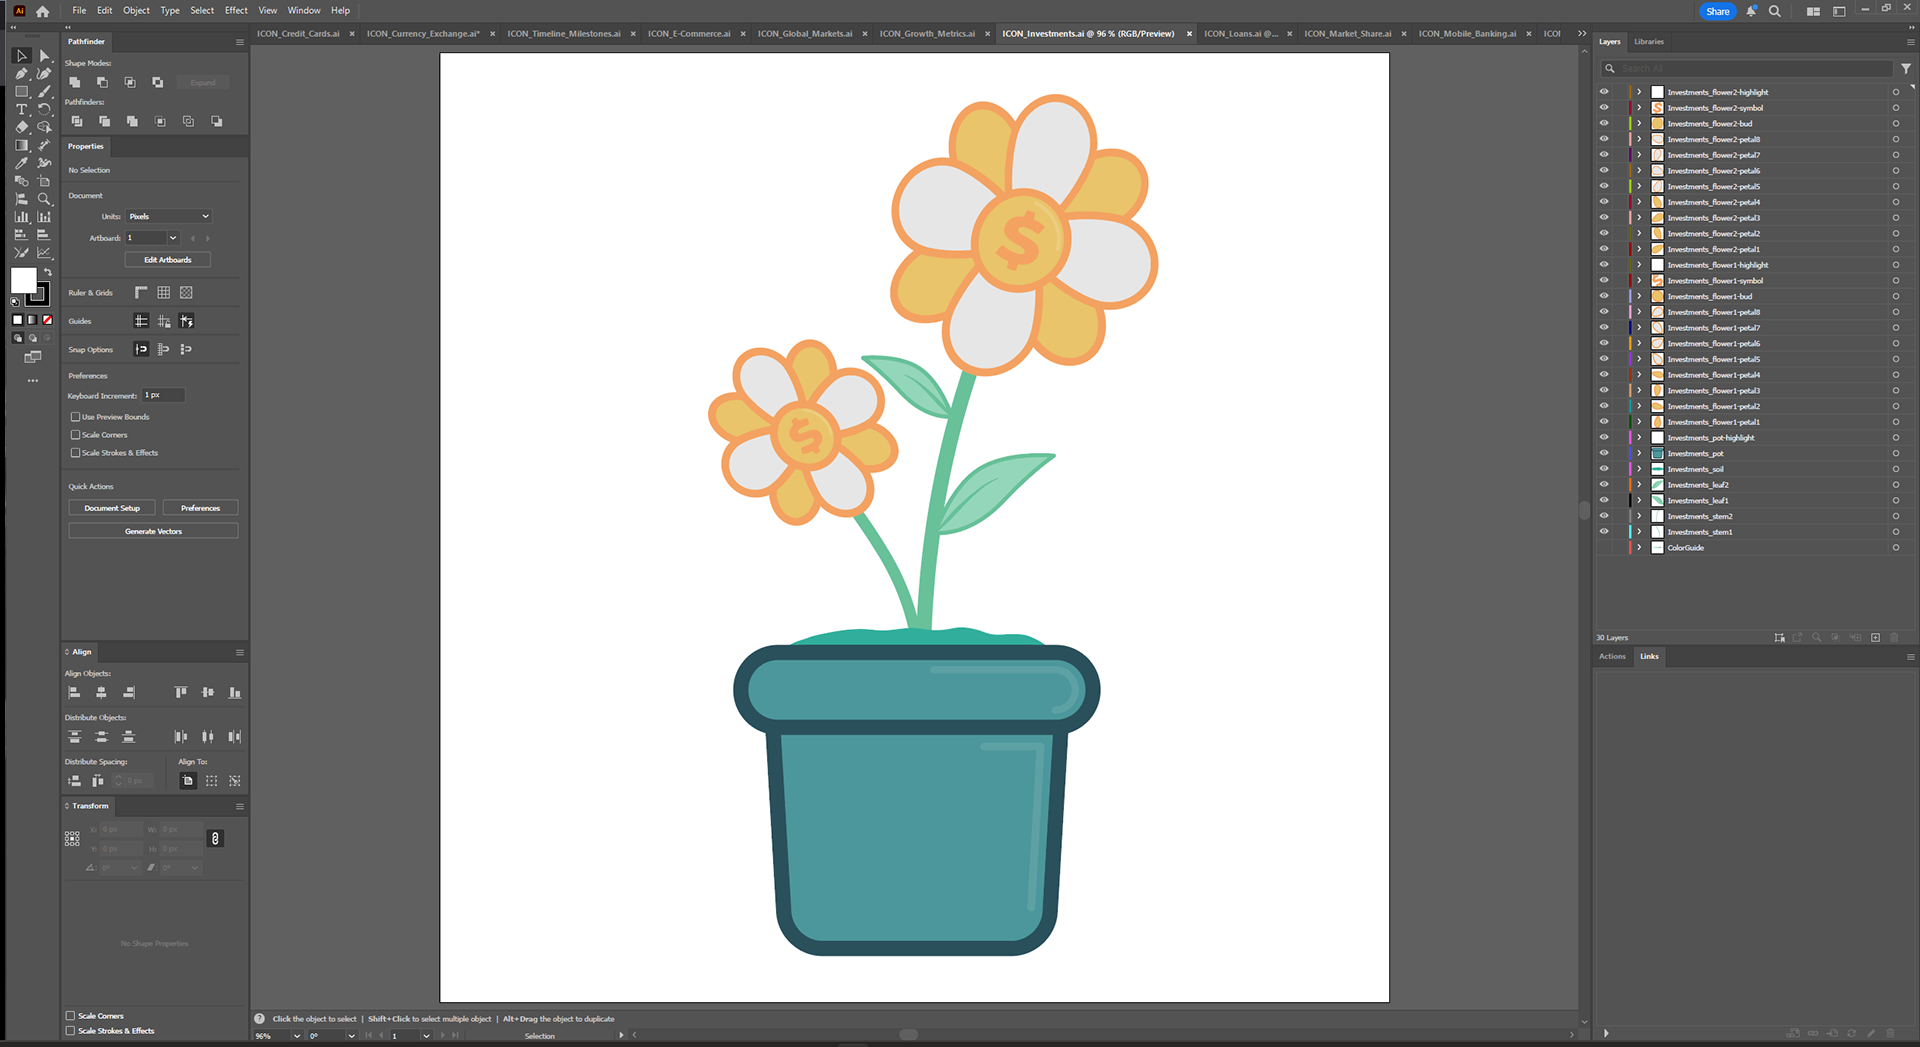
Task: Click Vertical Align Top in Align panel
Action: click(x=181, y=692)
